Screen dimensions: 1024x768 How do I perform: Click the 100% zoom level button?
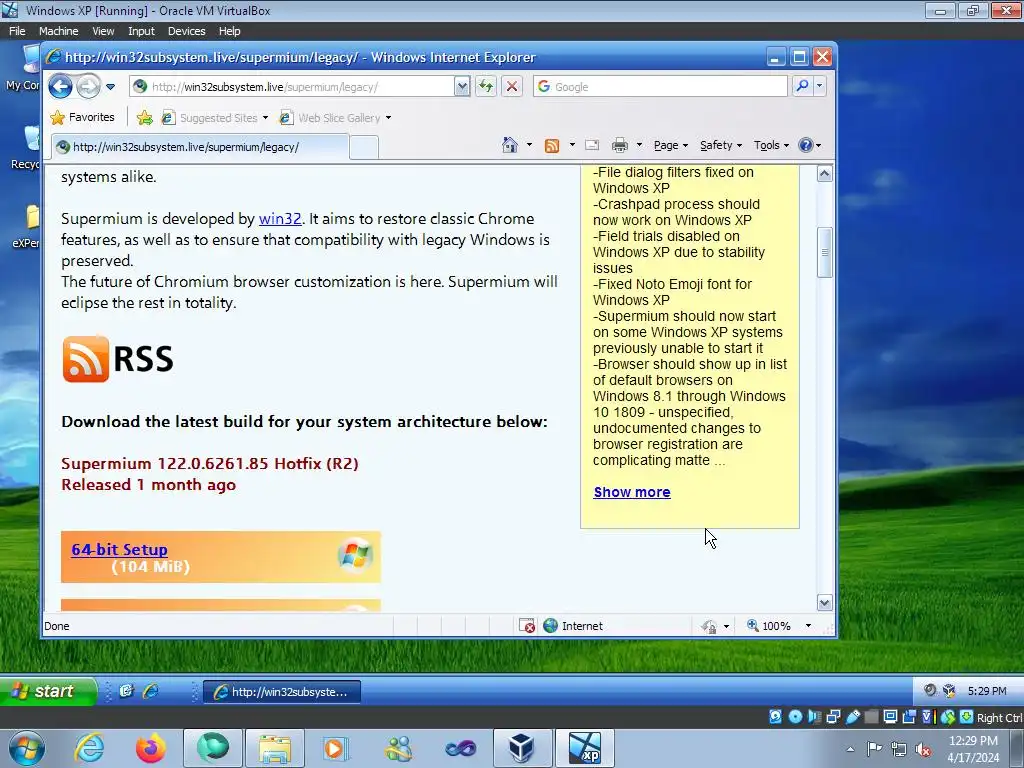coord(769,626)
